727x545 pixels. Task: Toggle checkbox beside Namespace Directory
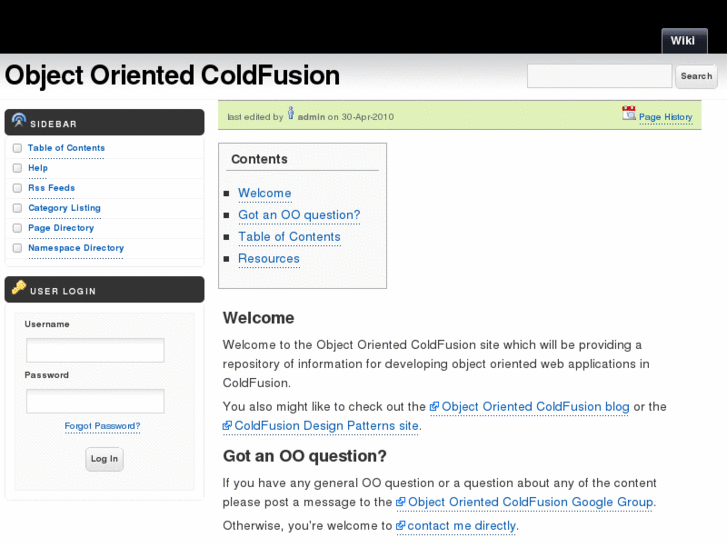17,248
